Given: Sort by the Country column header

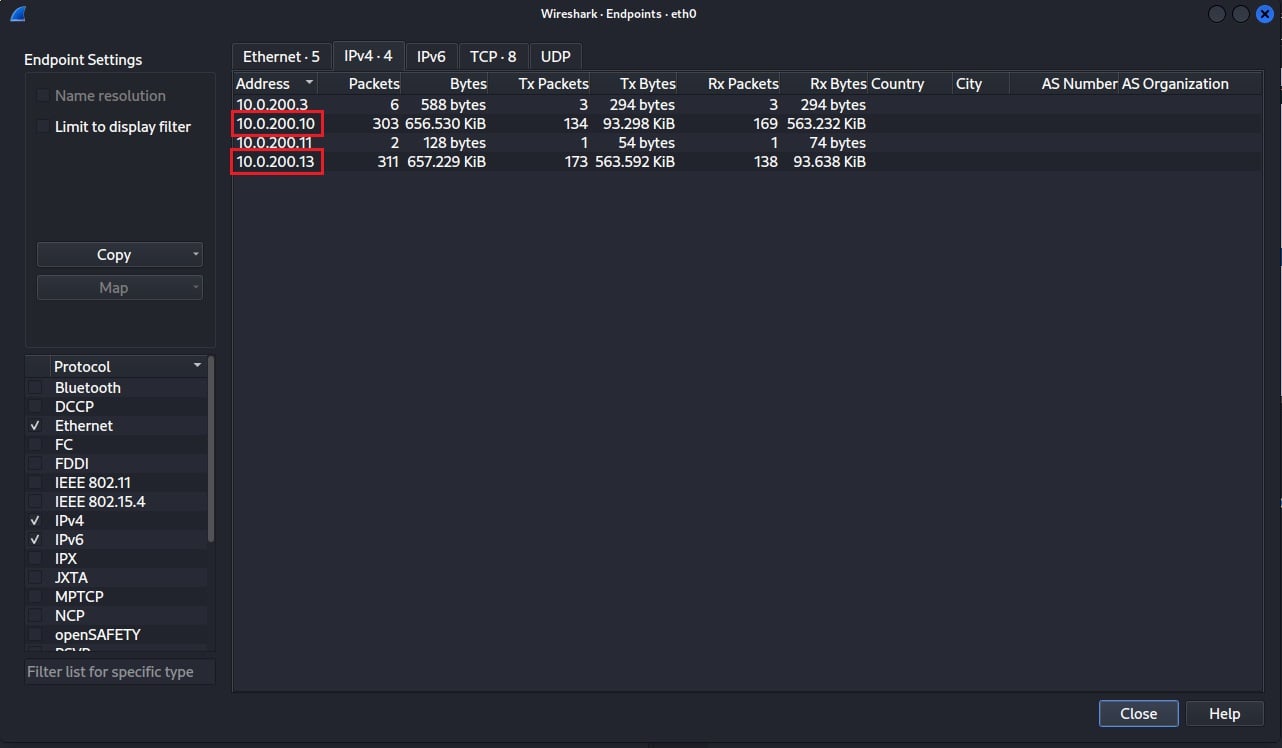Looking at the screenshot, I should pyautogui.click(x=910, y=84).
